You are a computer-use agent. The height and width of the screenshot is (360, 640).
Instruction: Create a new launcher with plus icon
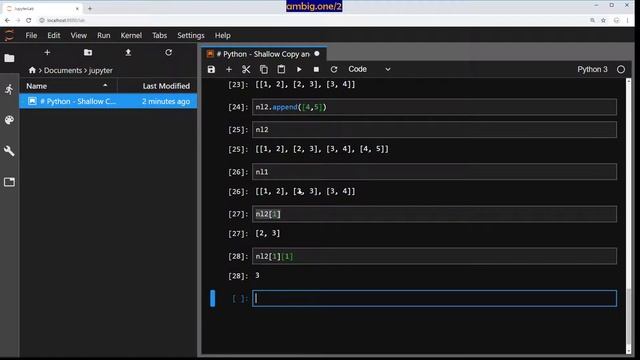(x=47, y=52)
